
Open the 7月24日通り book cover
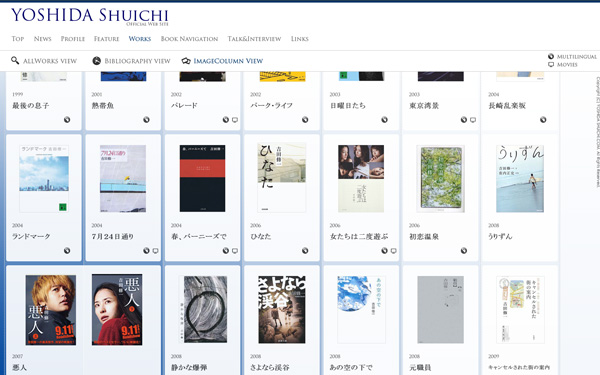pyautogui.click(x=123, y=178)
